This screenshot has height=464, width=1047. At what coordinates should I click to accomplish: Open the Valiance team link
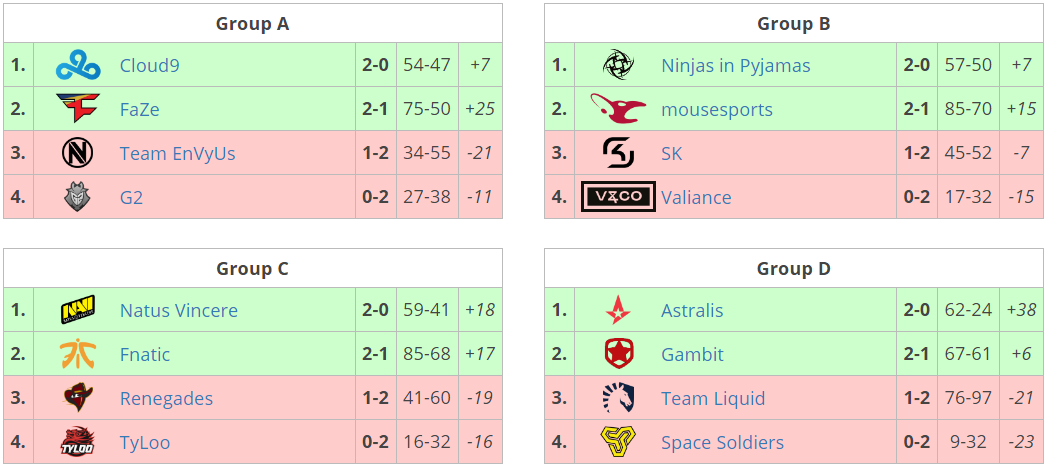click(696, 198)
